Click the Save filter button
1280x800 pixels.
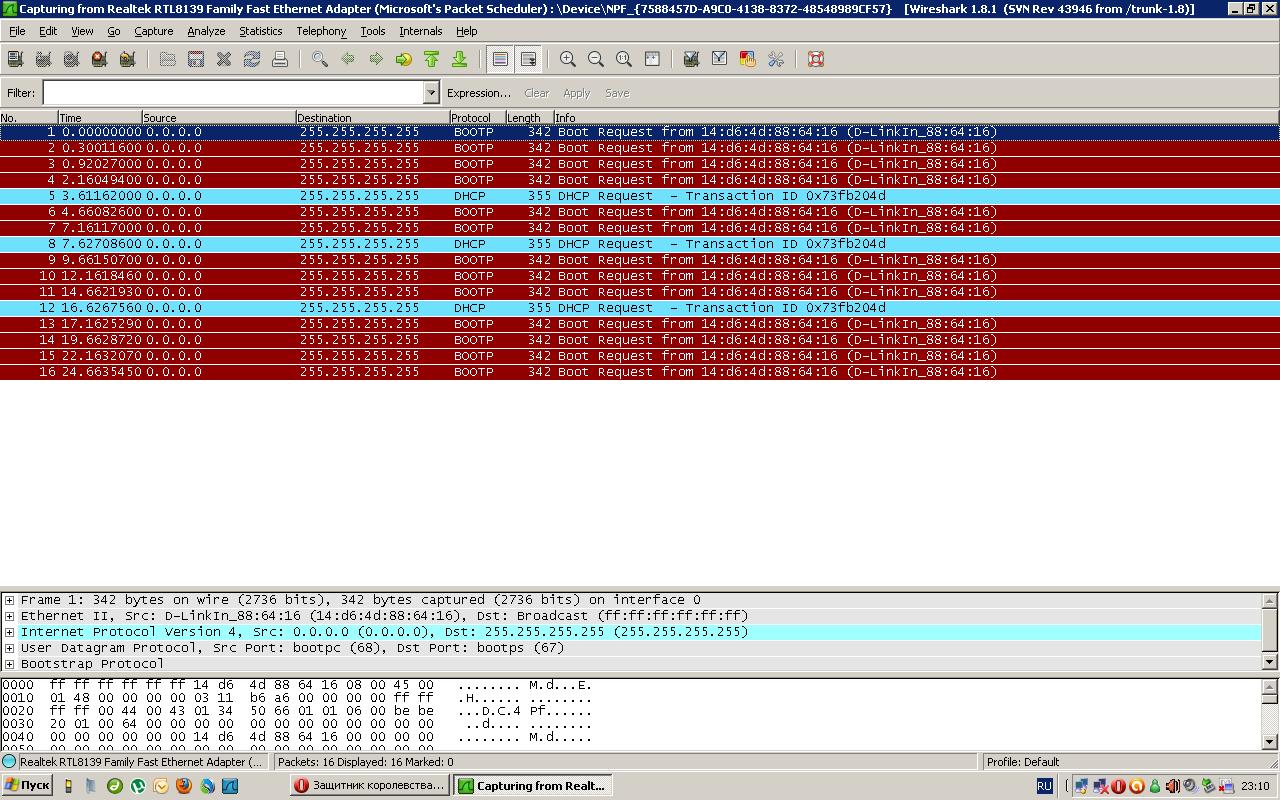(617, 93)
